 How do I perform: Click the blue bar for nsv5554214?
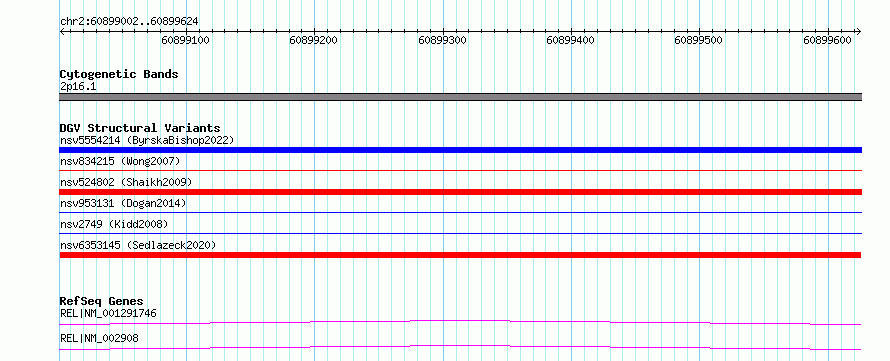(x=460, y=150)
